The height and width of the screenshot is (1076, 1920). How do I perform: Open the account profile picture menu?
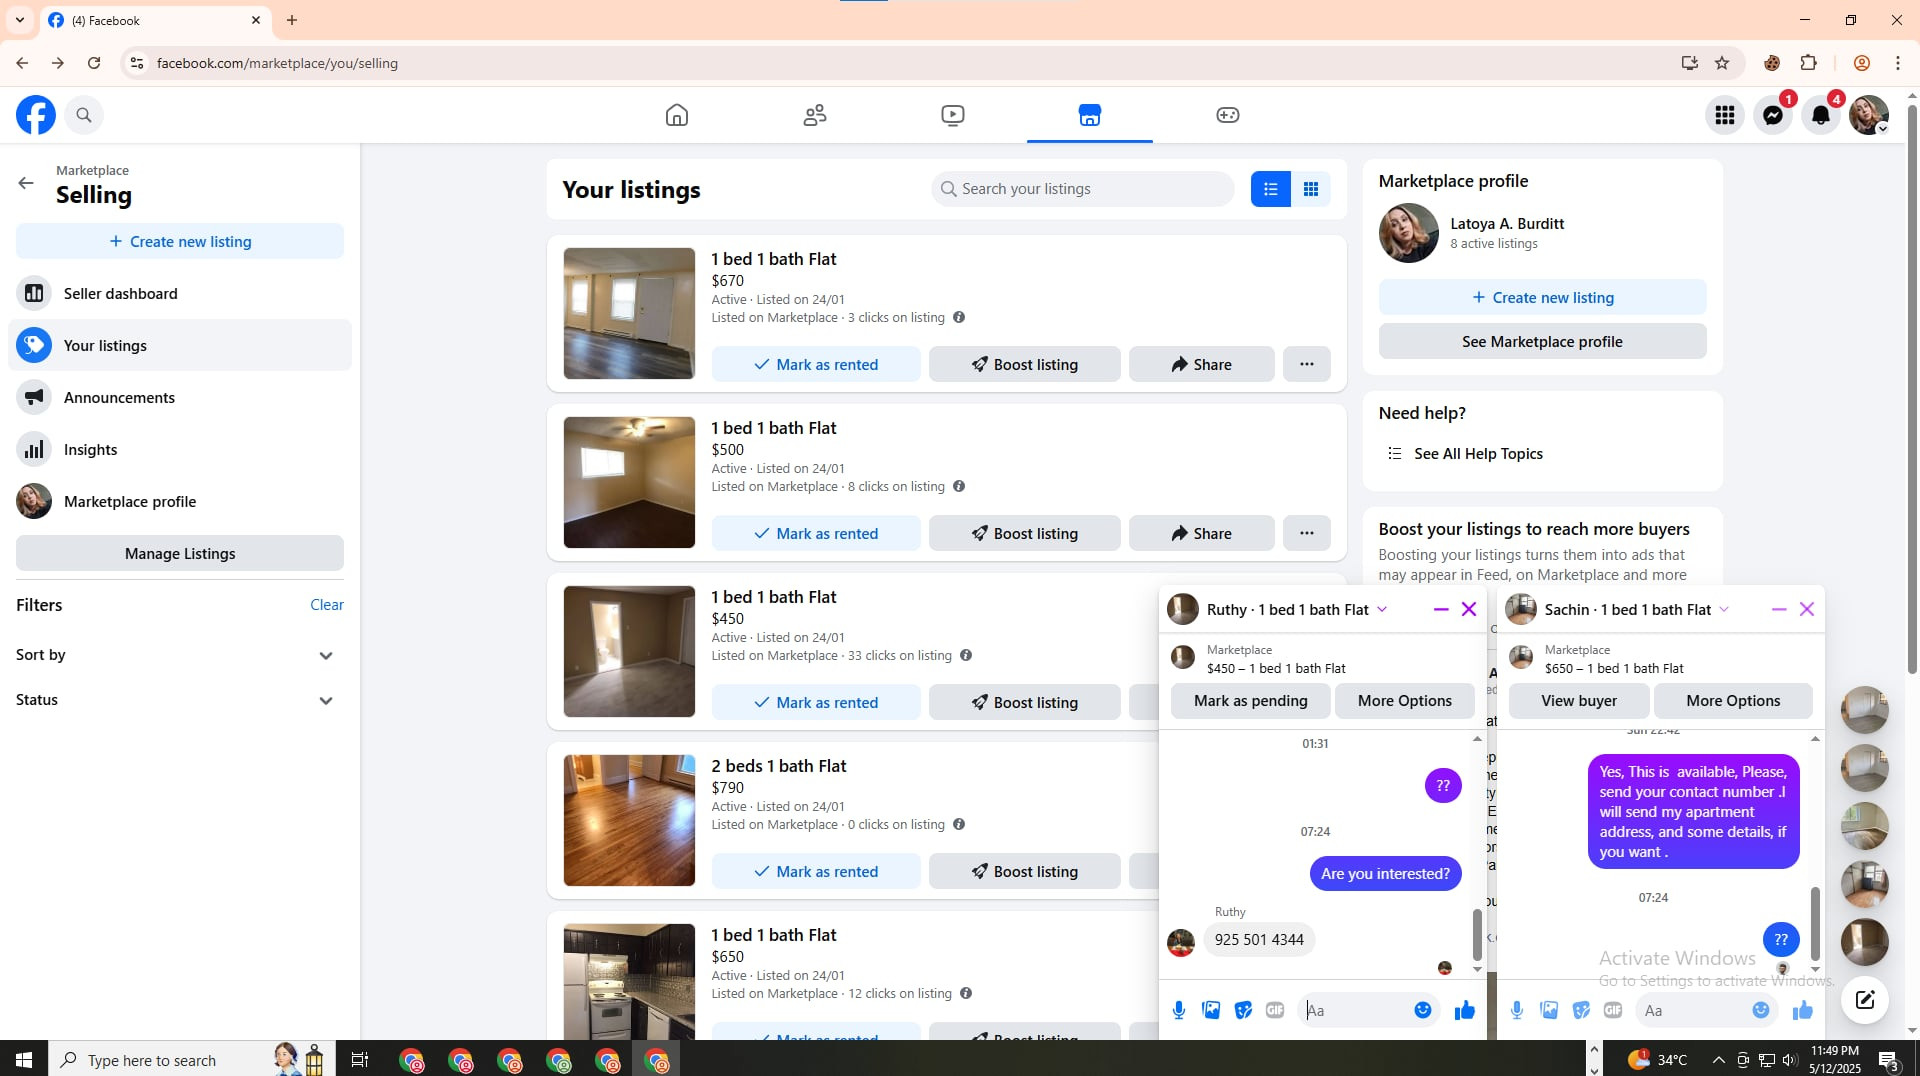[1869, 115]
